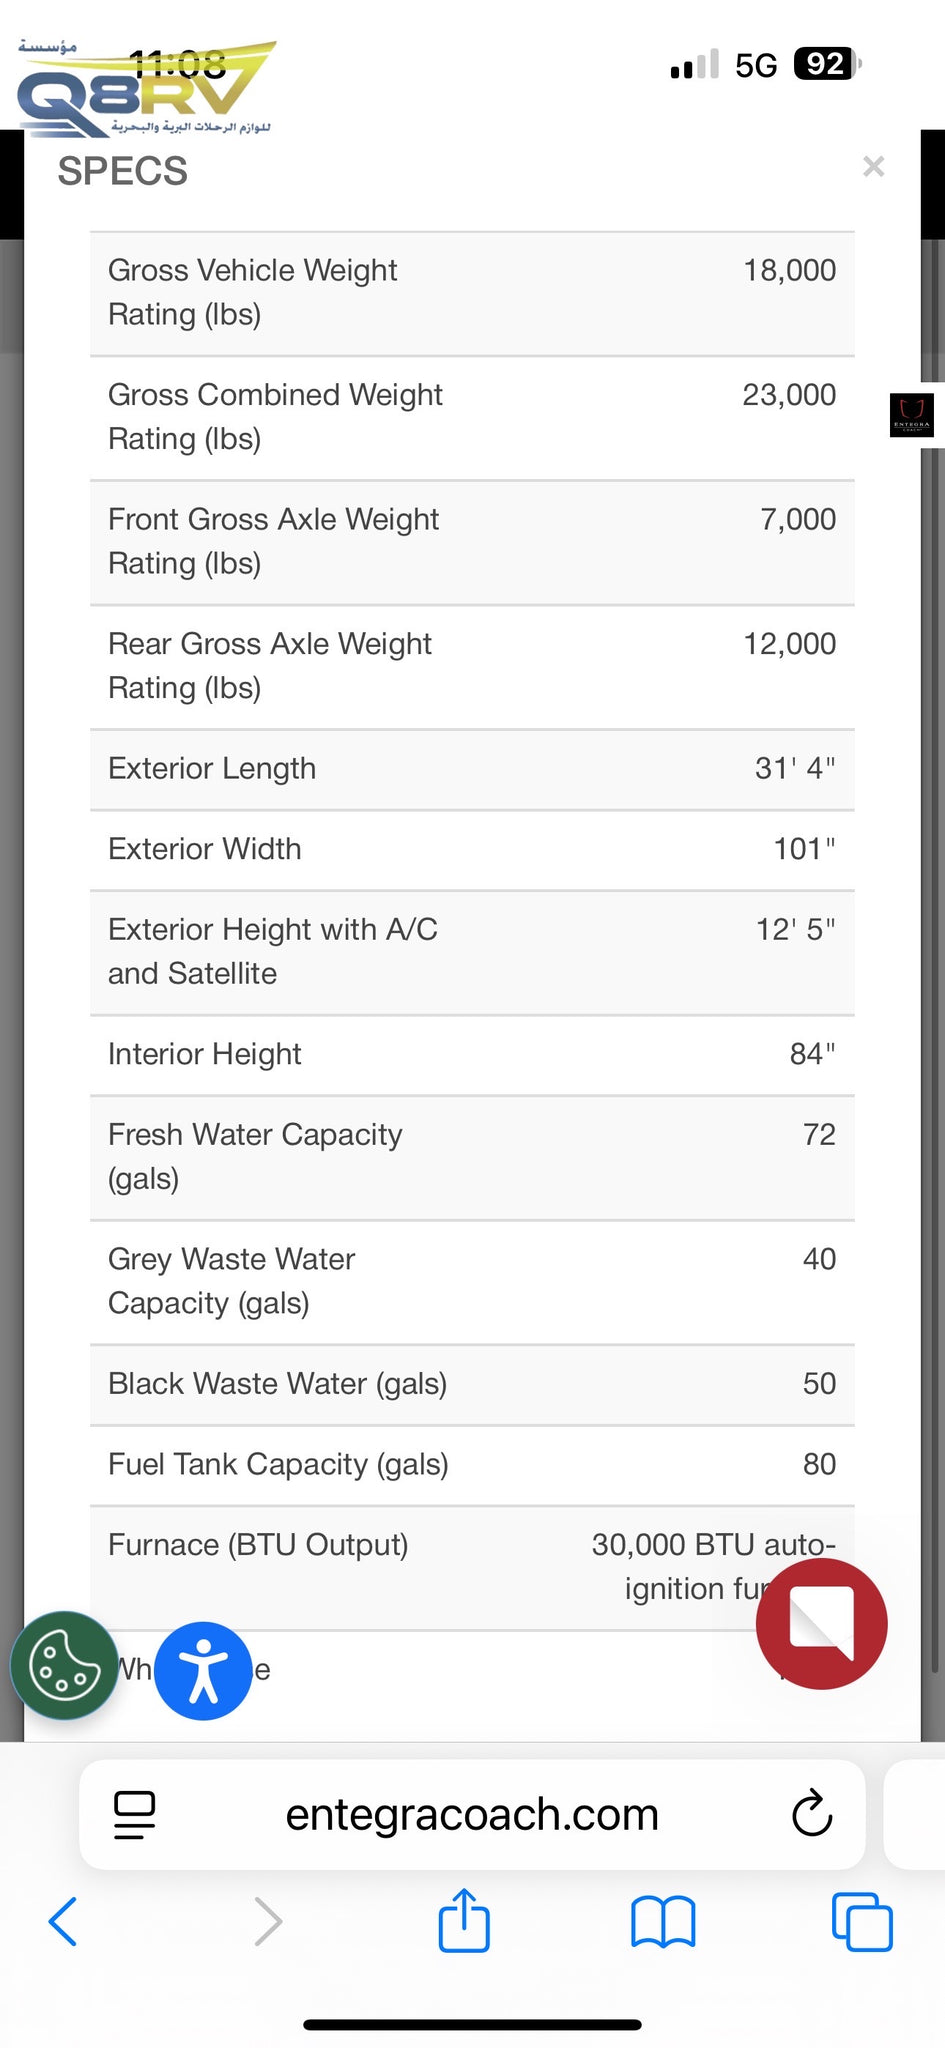Tap the Fresh Water Capacity row
Image resolution: width=945 pixels, height=2048 pixels.
[x=472, y=1157]
